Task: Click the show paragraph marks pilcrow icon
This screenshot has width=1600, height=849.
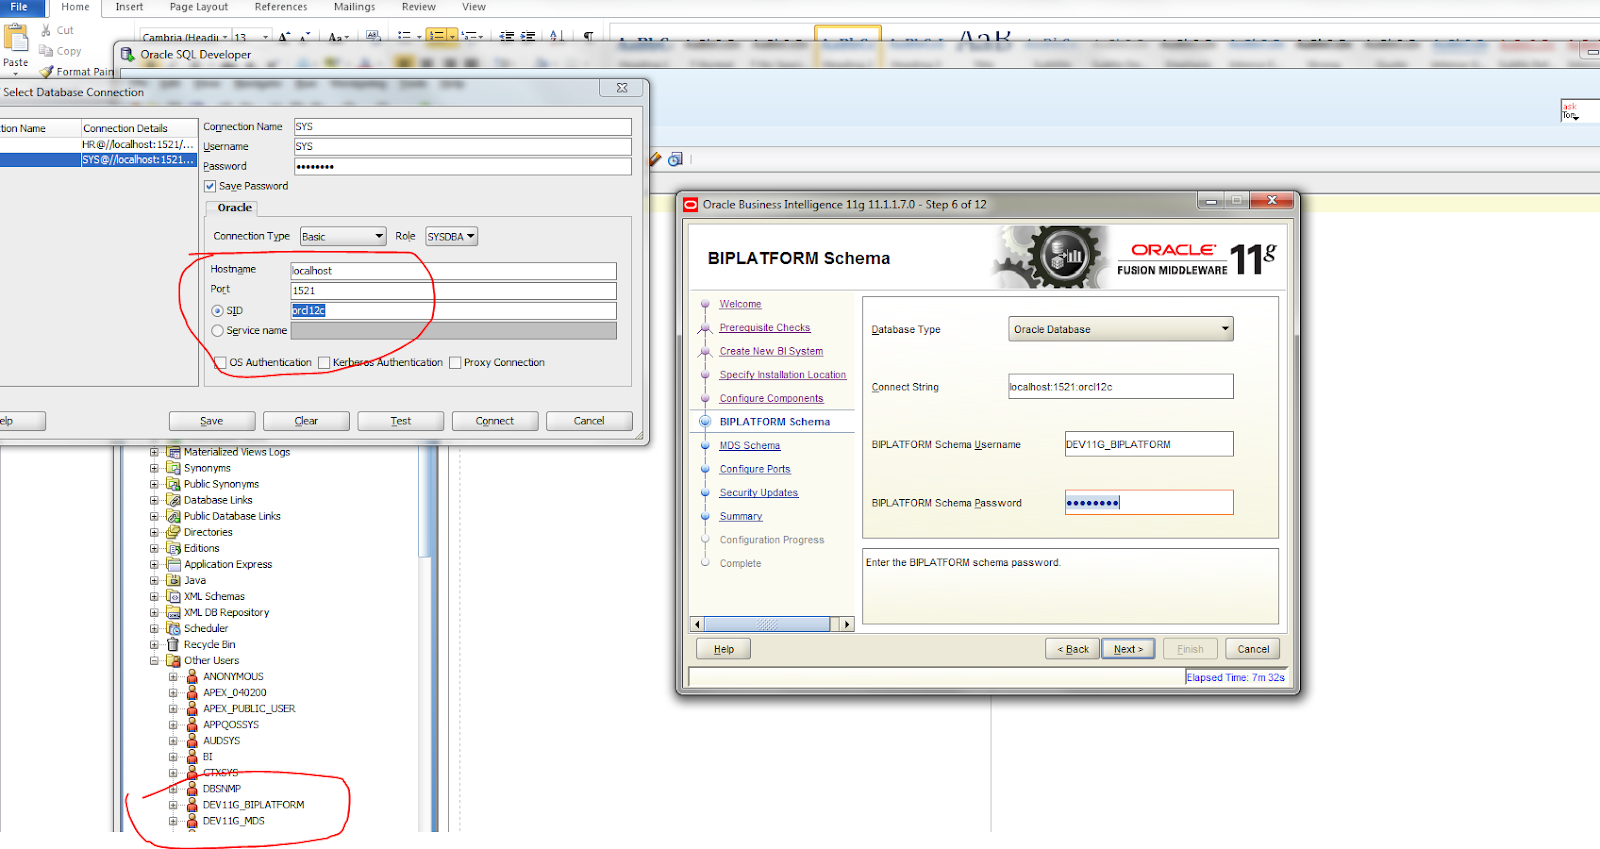Action: click(x=588, y=36)
